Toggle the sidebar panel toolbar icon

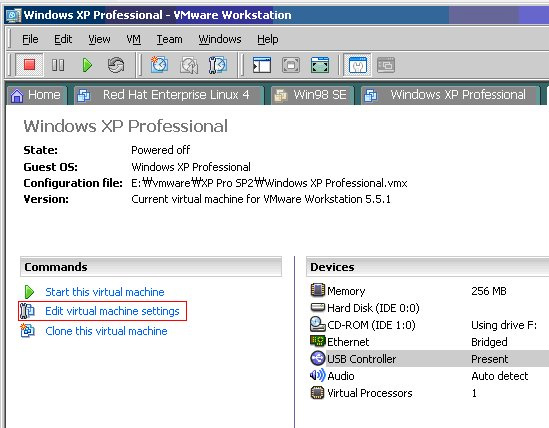click(262, 65)
